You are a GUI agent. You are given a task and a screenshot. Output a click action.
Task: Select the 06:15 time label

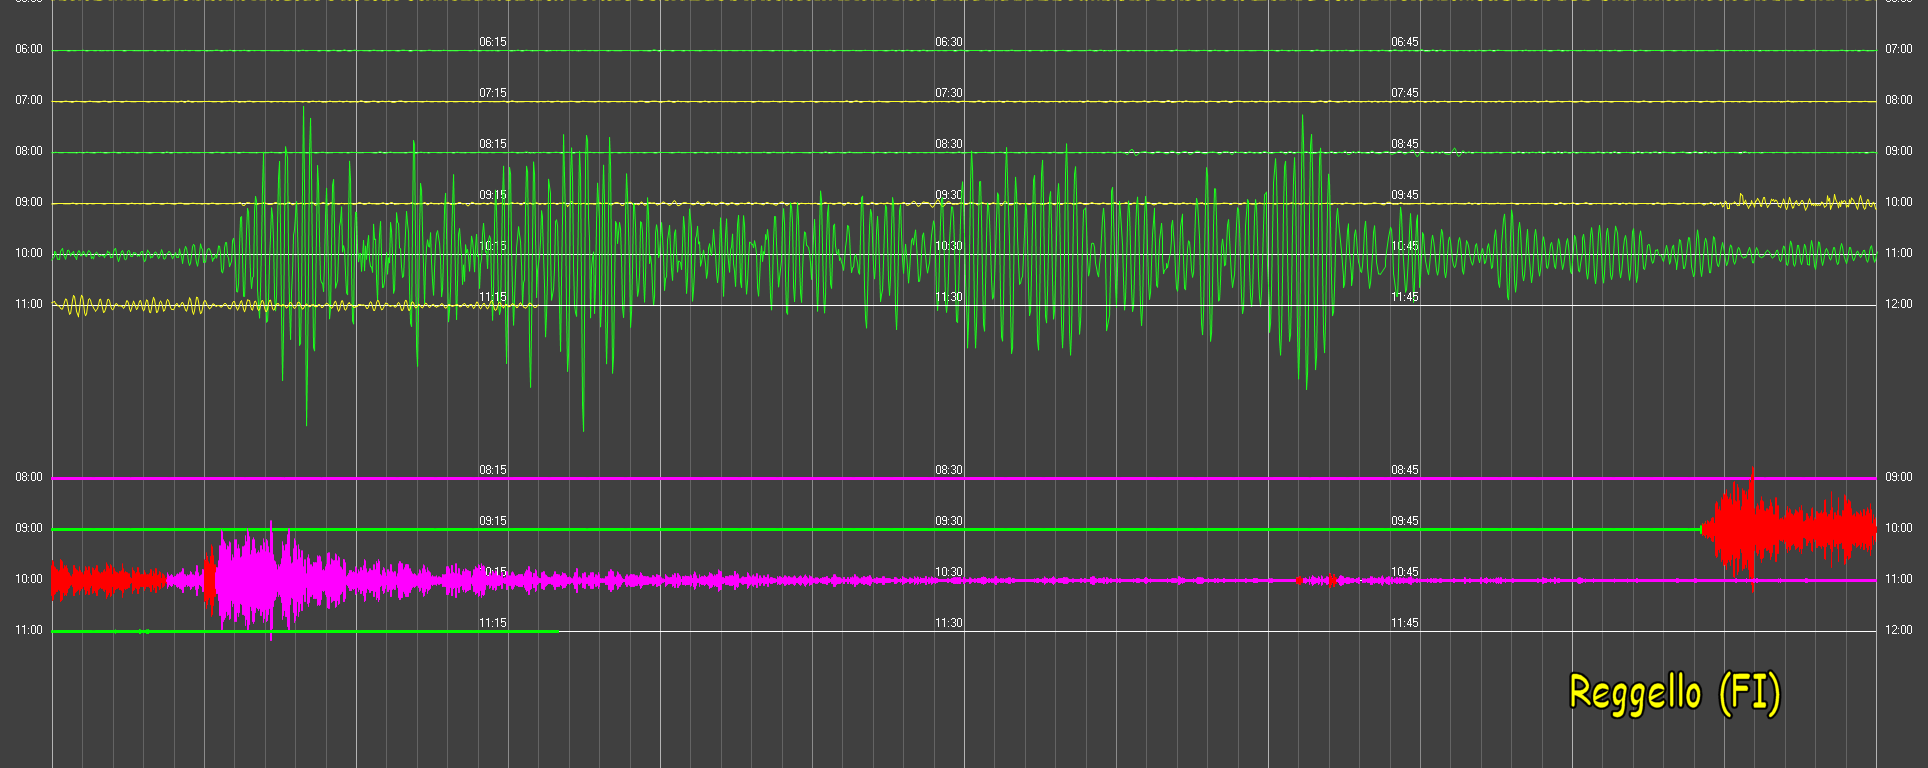(493, 42)
